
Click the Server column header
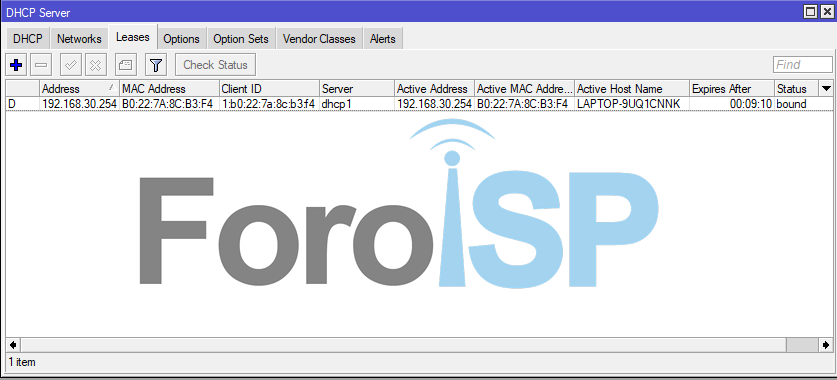coord(357,89)
